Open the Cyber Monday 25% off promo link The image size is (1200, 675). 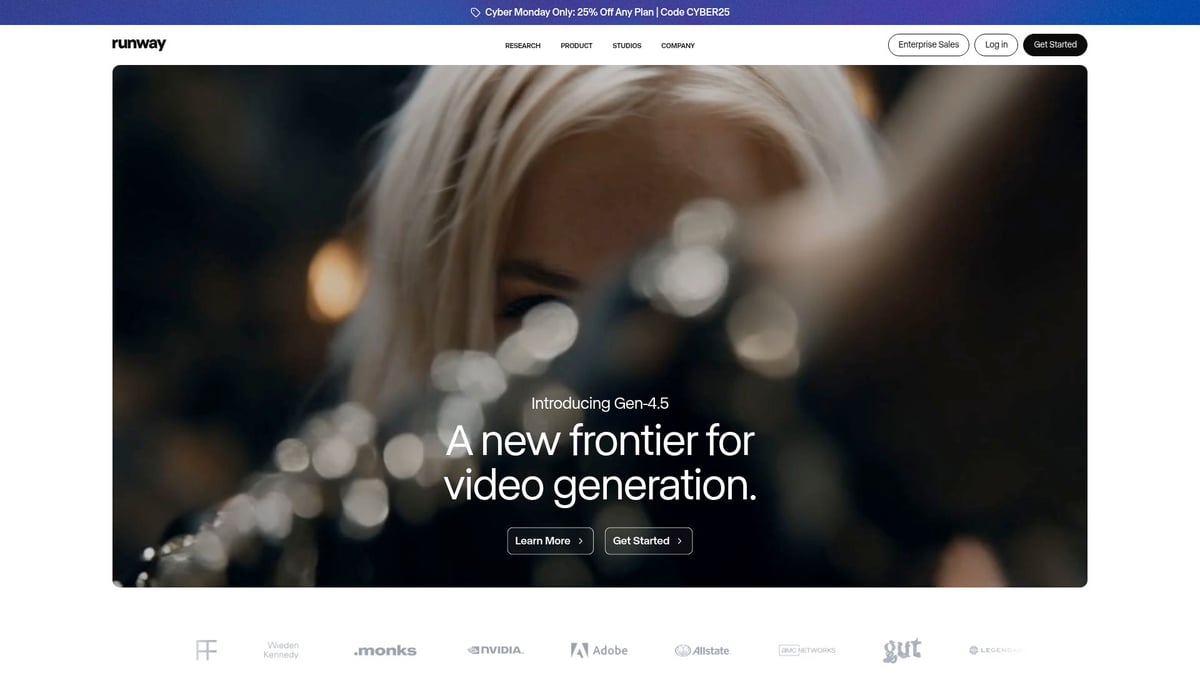(x=606, y=12)
